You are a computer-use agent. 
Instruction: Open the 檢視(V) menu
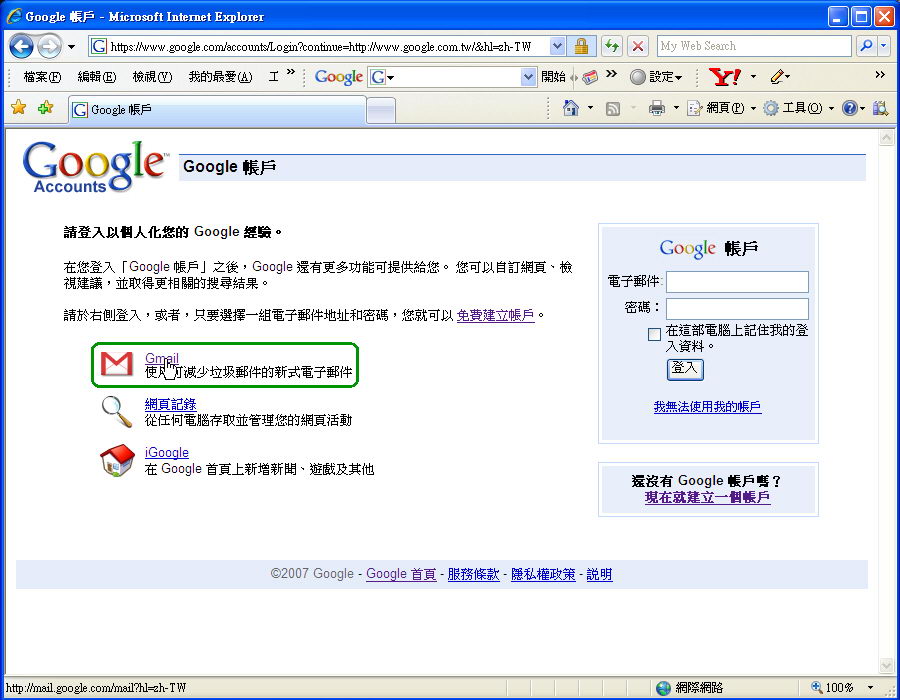click(x=152, y=77)
